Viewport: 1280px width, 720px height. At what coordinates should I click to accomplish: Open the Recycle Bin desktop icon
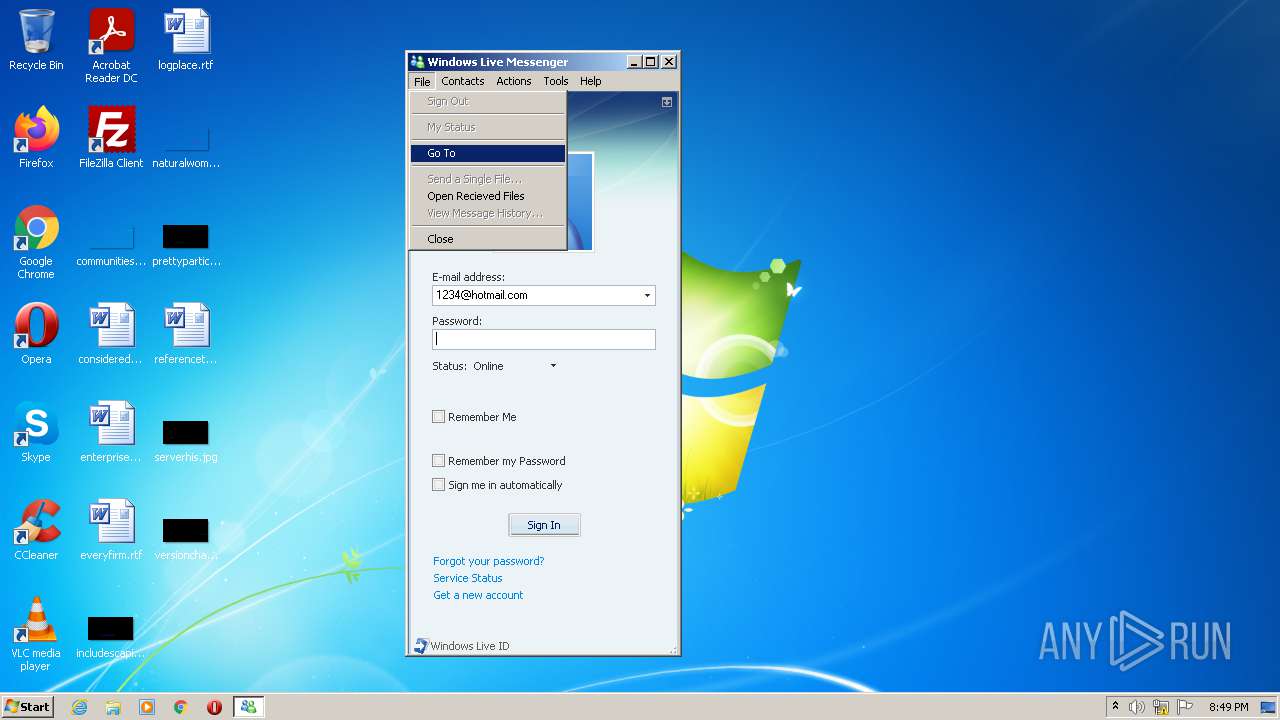(x=36, y=40)
